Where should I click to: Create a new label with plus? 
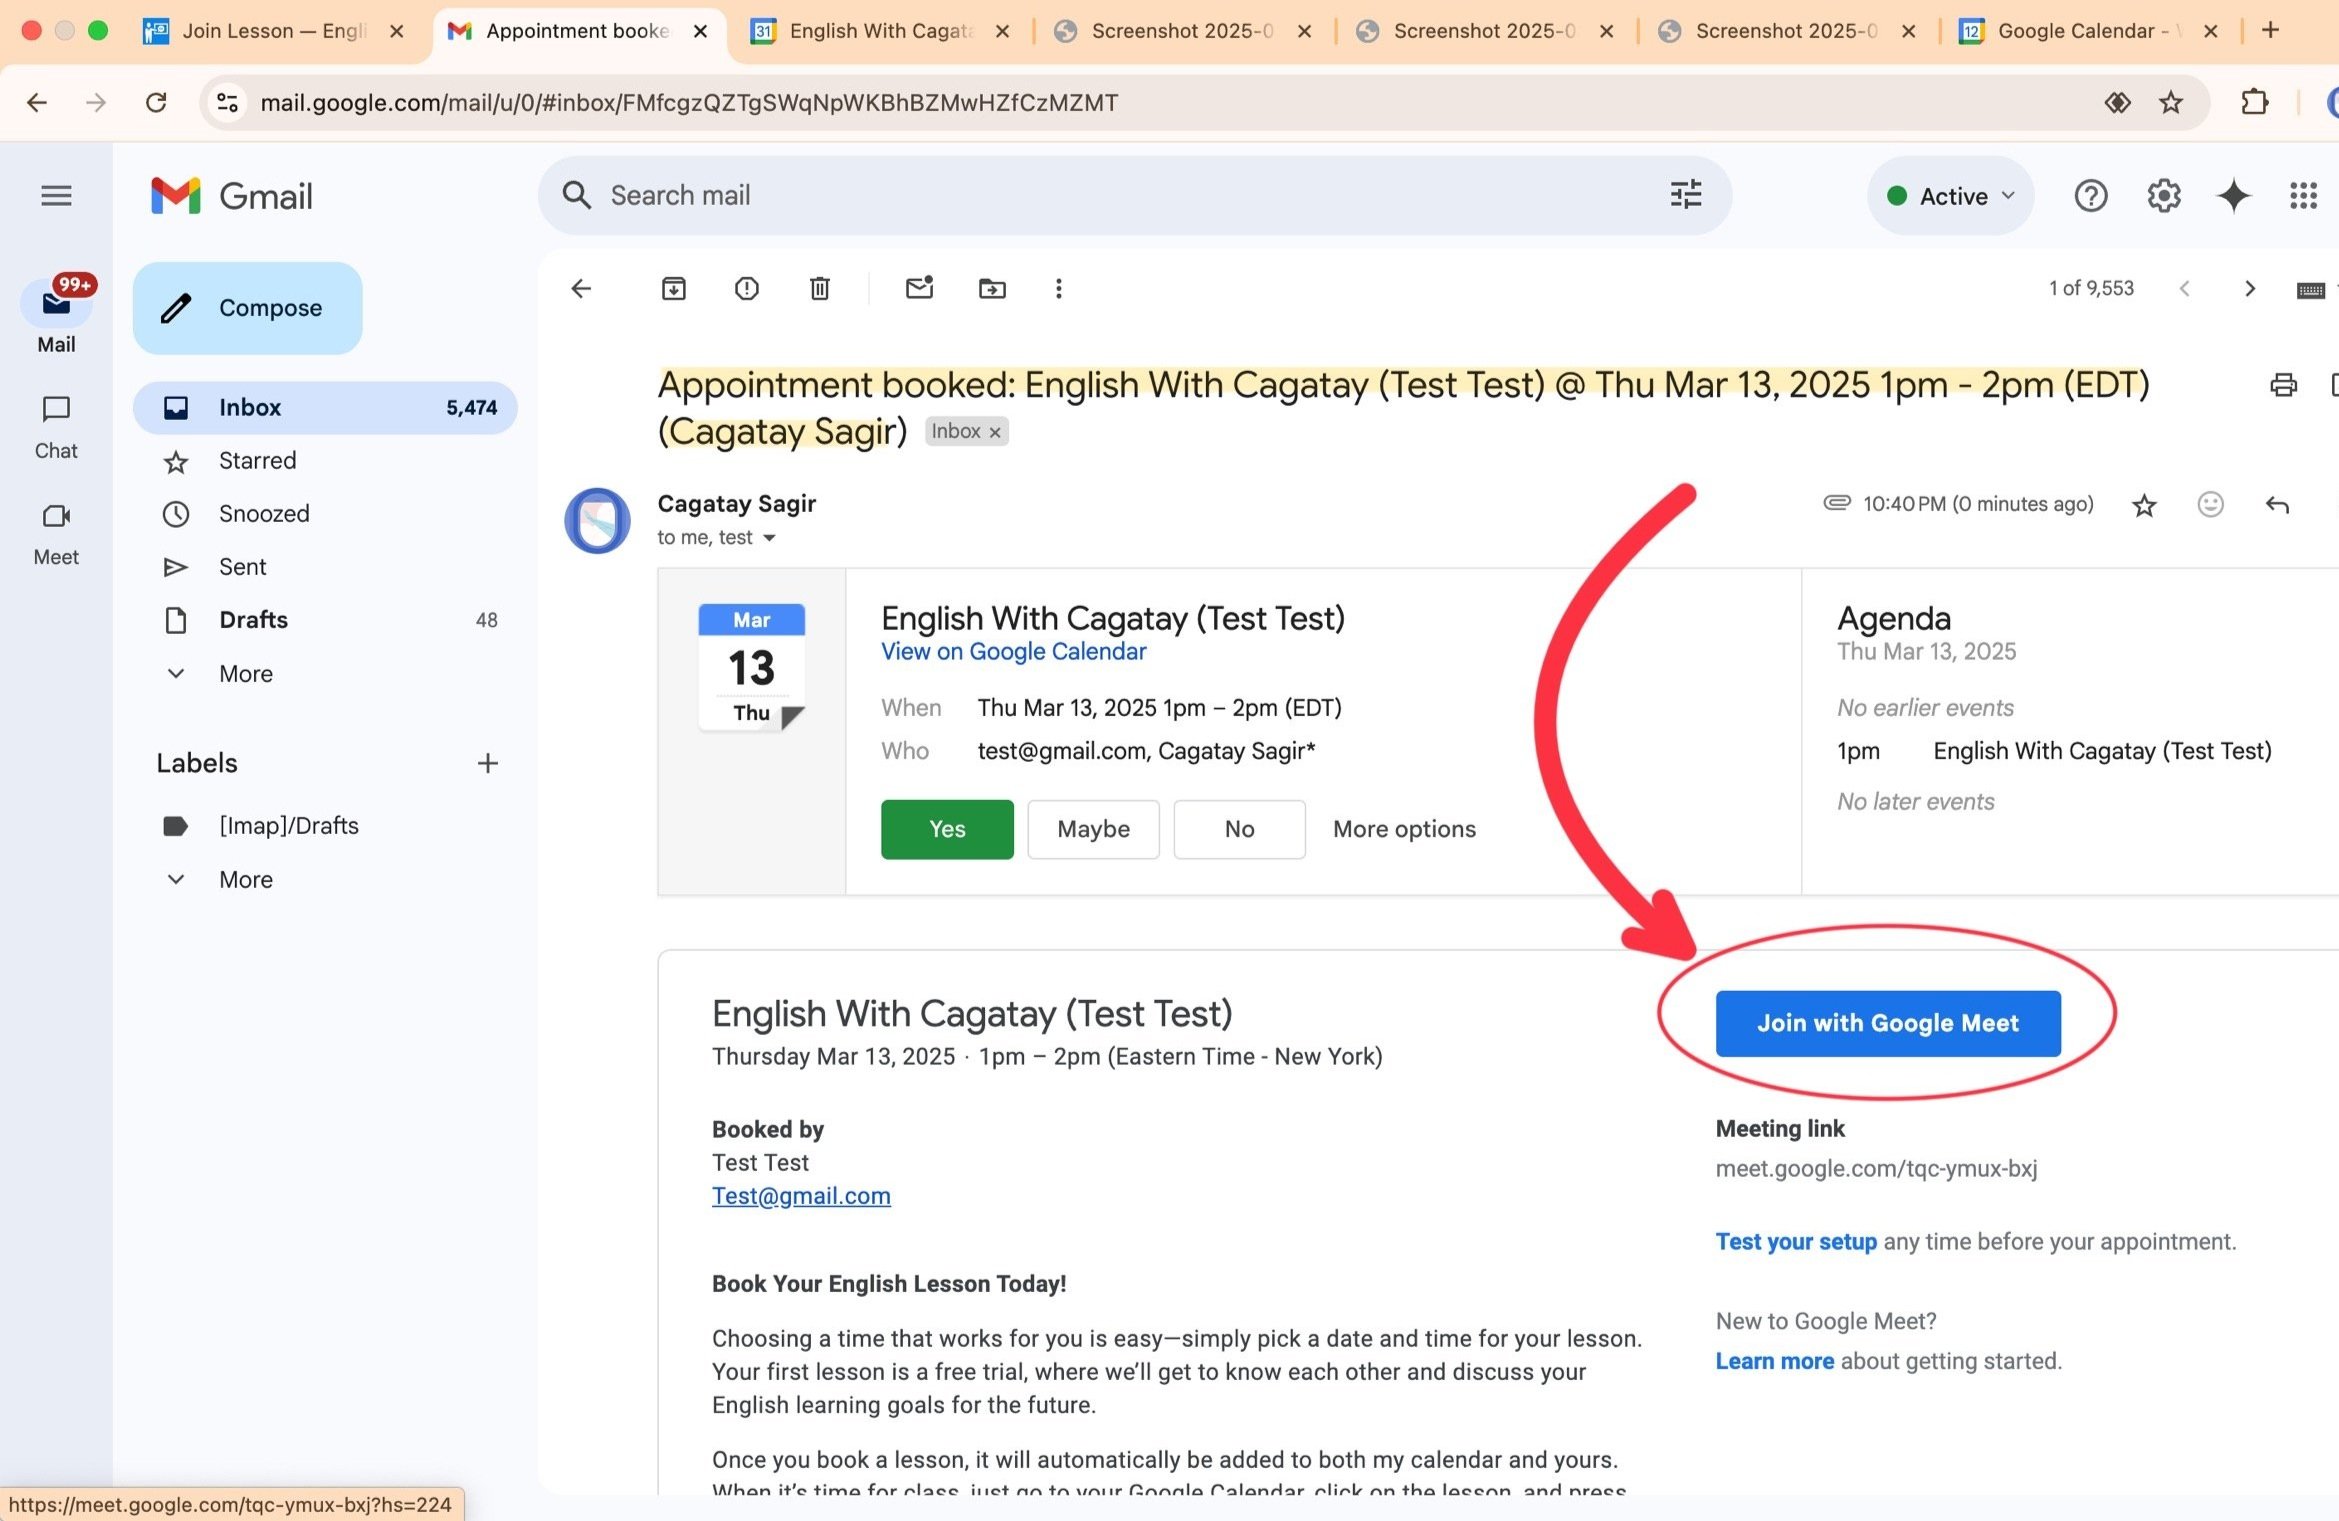(x=488, y=764)
